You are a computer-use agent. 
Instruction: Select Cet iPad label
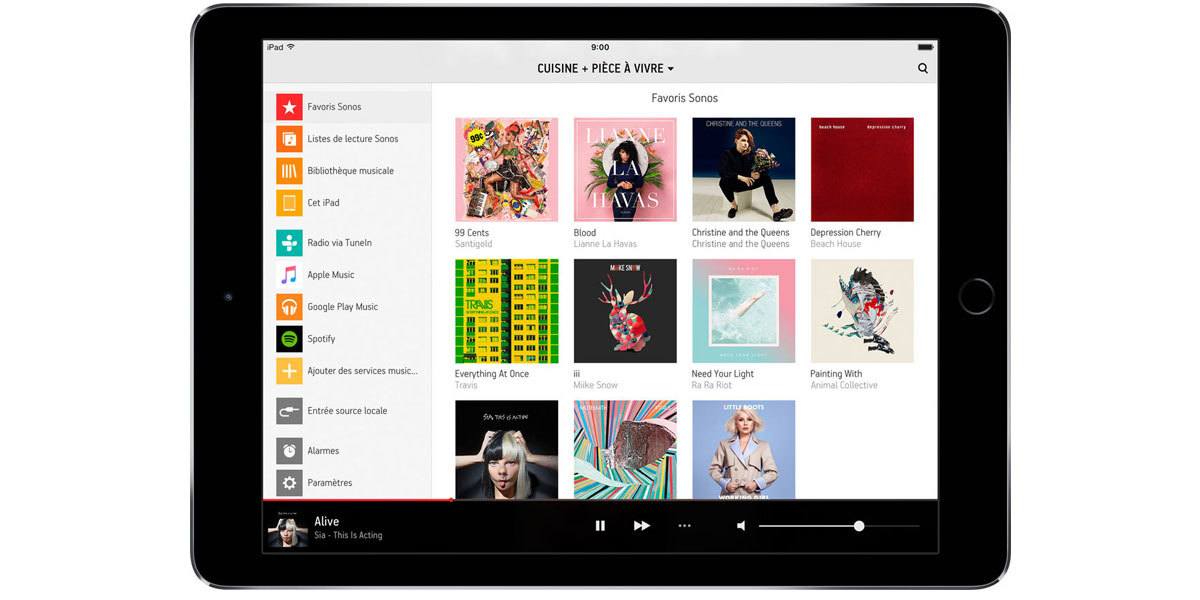[323, 203]
